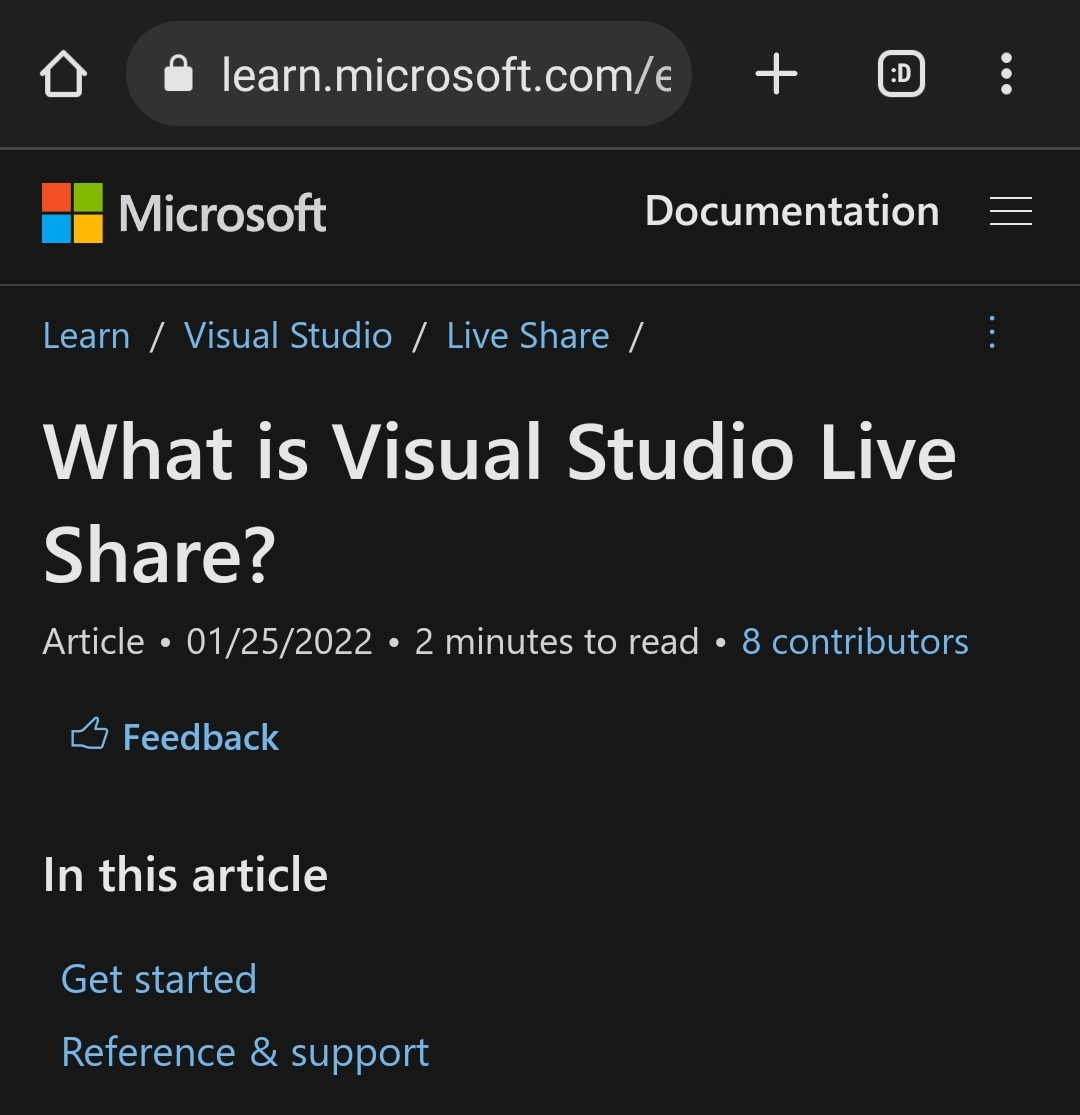Open the Reference & support section link

[245, 1052]
